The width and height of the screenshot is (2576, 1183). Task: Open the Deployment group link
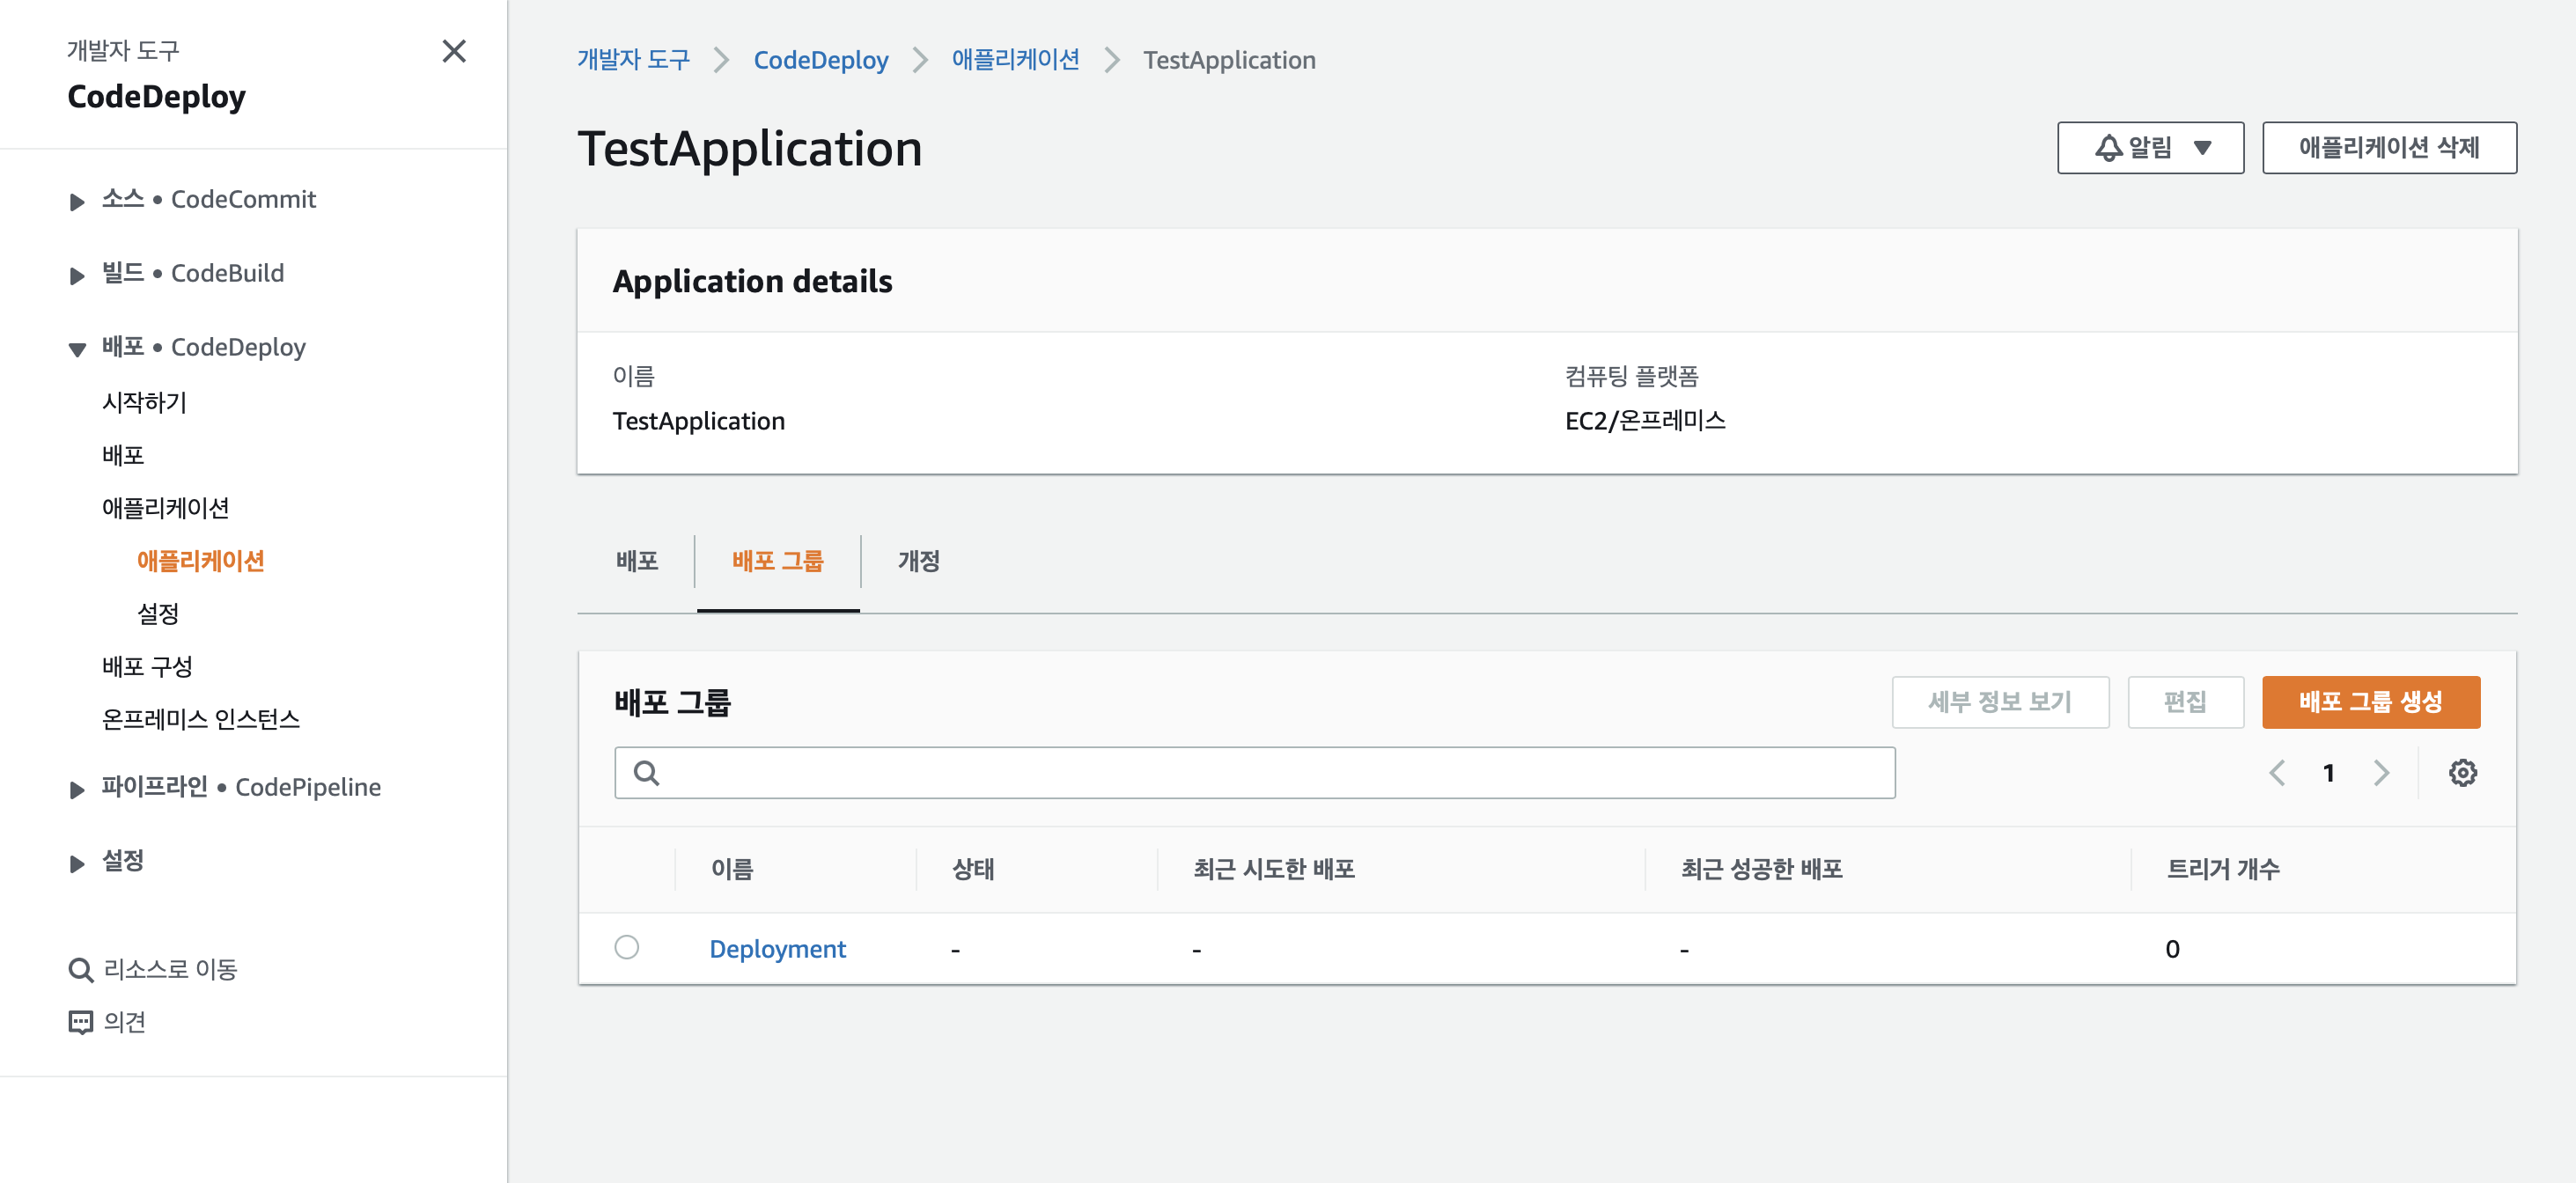(x=777, y=949)
